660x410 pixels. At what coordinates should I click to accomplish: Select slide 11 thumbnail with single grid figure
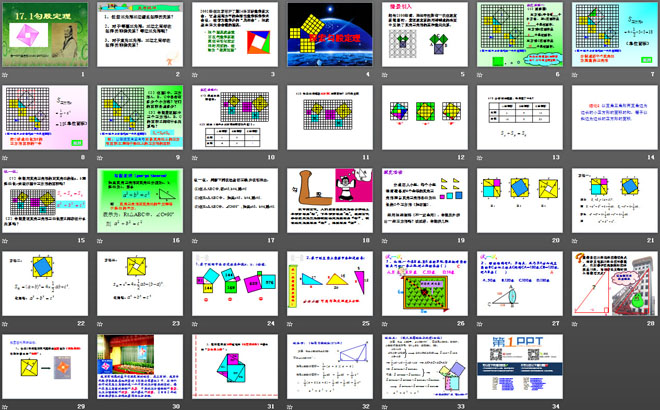pos(330,117)
